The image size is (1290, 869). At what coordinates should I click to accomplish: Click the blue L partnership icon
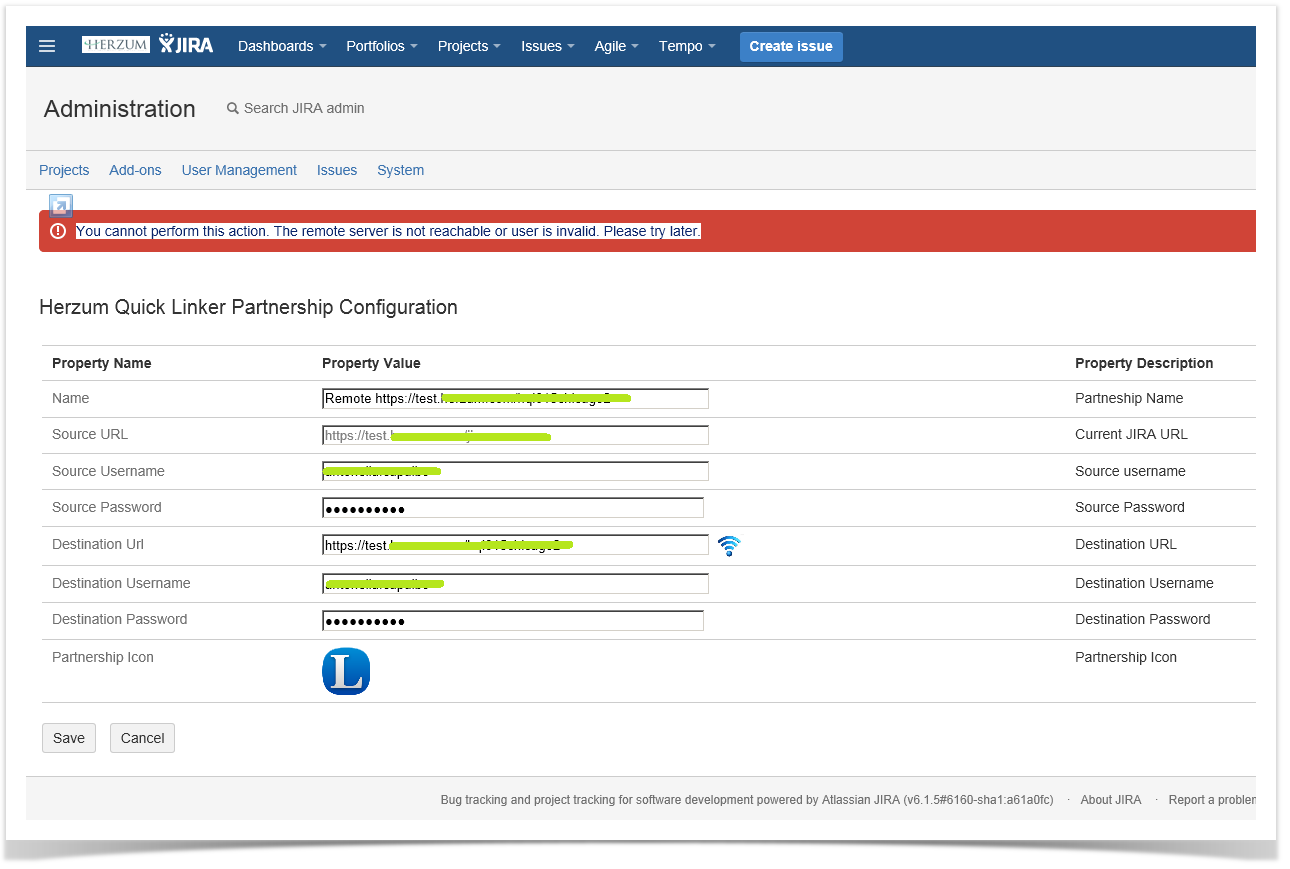346,672
